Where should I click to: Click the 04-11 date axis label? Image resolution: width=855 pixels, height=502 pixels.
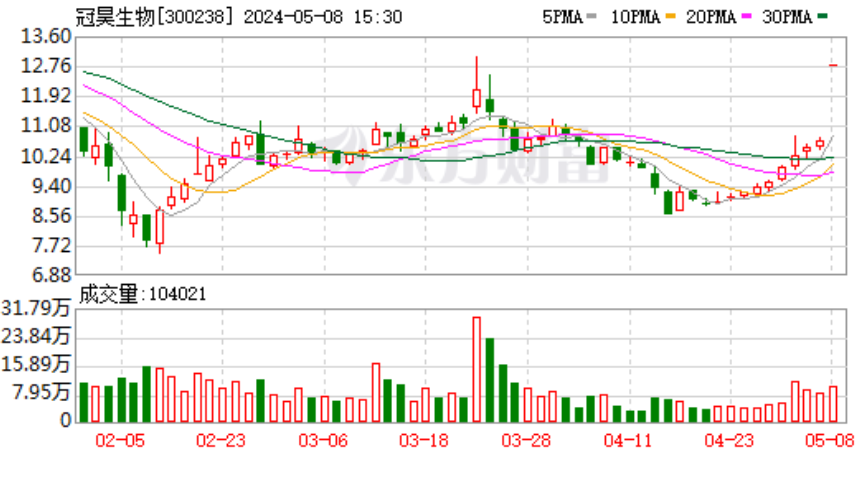(x=628, y=440)
